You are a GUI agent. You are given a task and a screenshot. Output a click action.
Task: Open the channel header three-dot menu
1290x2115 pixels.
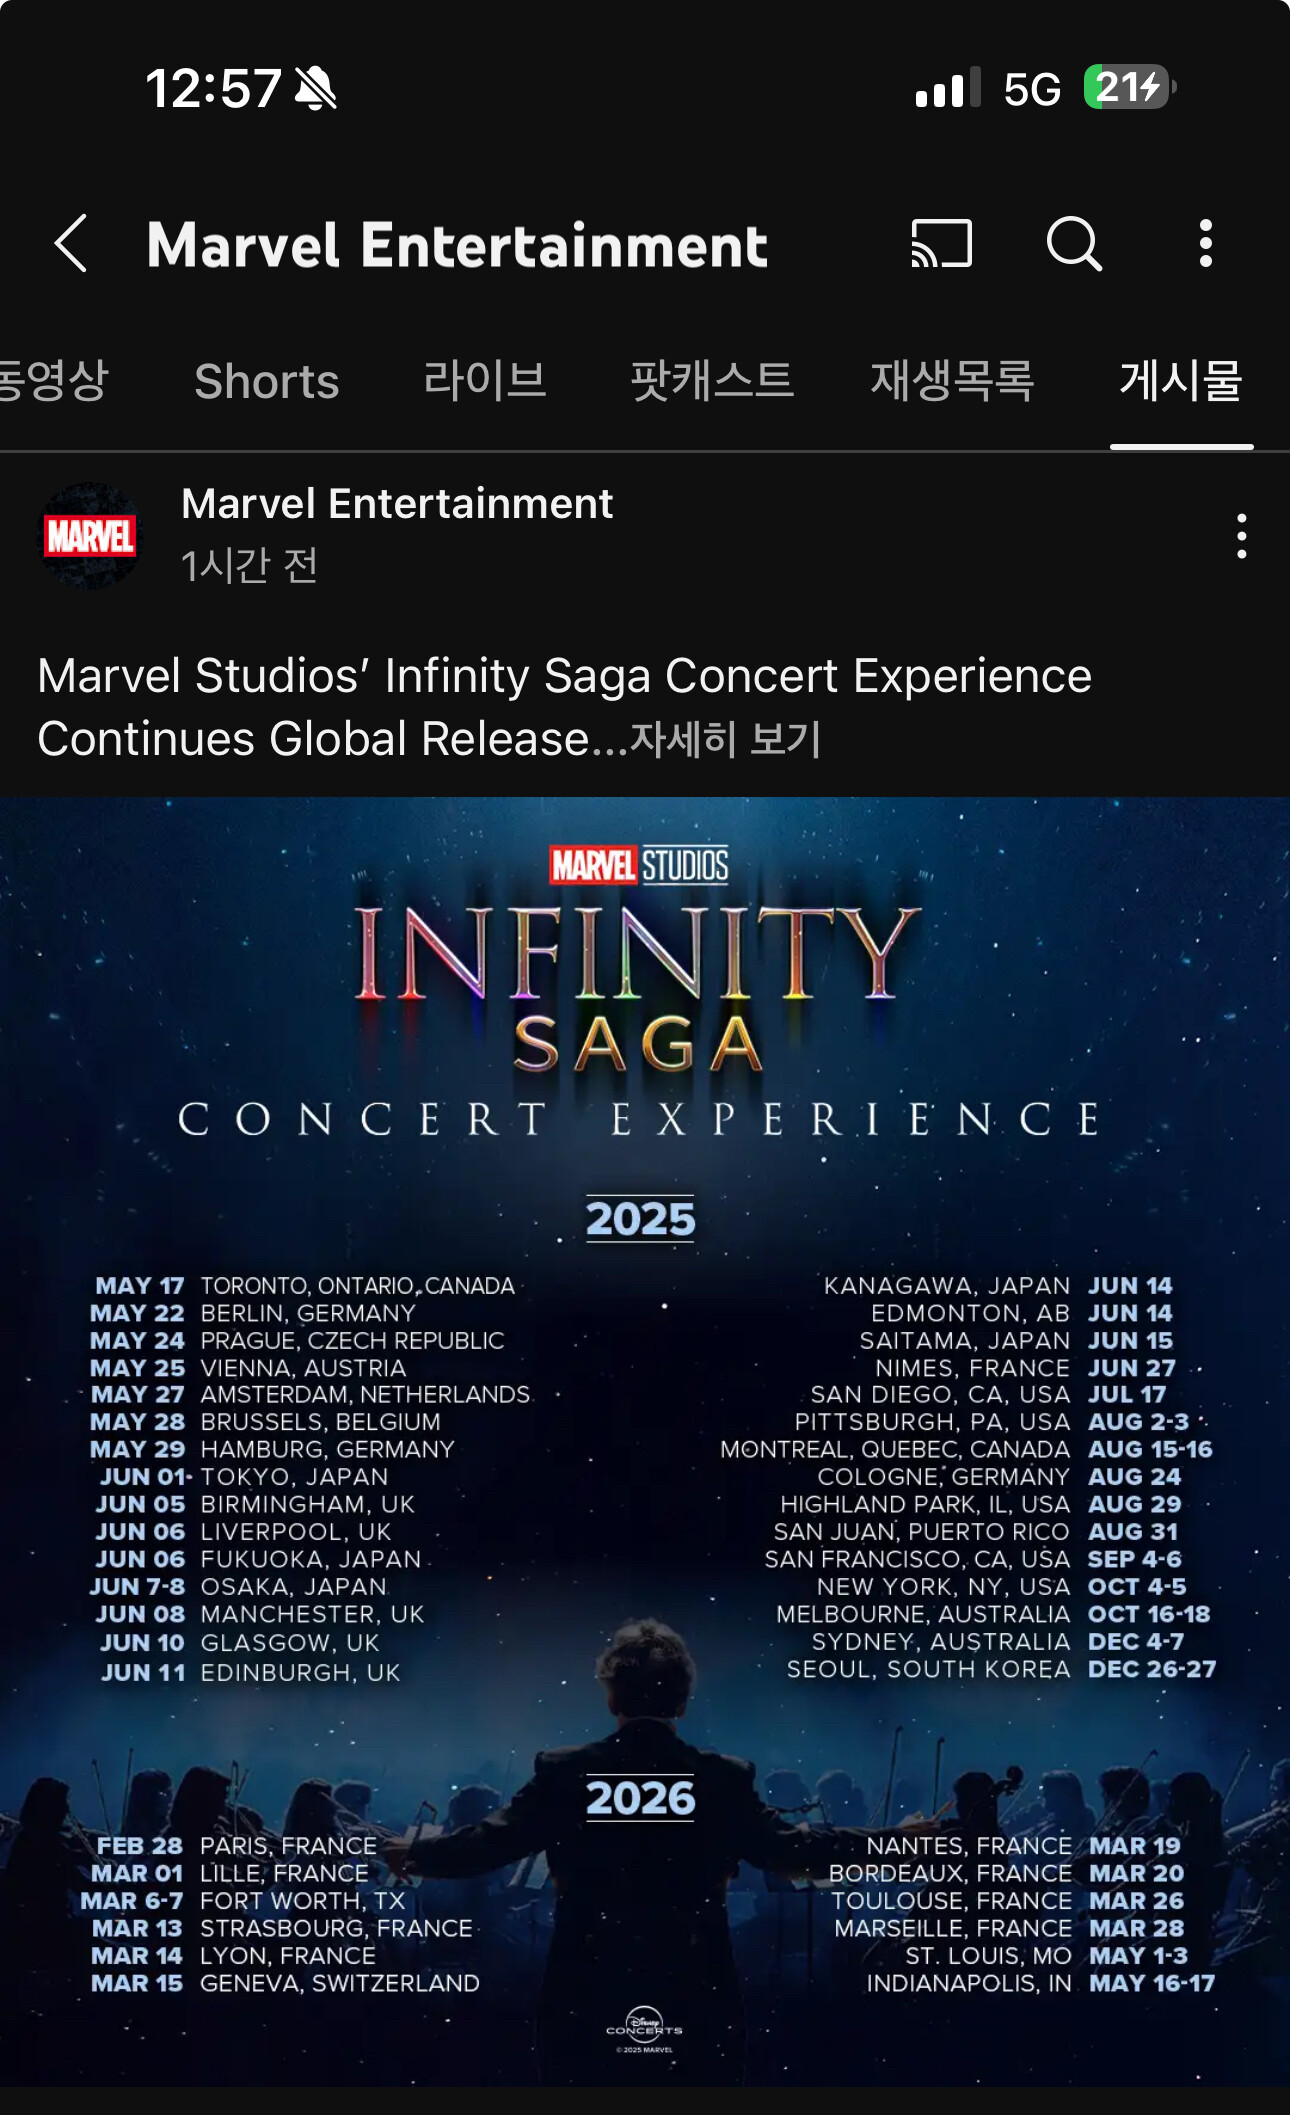1206,243
